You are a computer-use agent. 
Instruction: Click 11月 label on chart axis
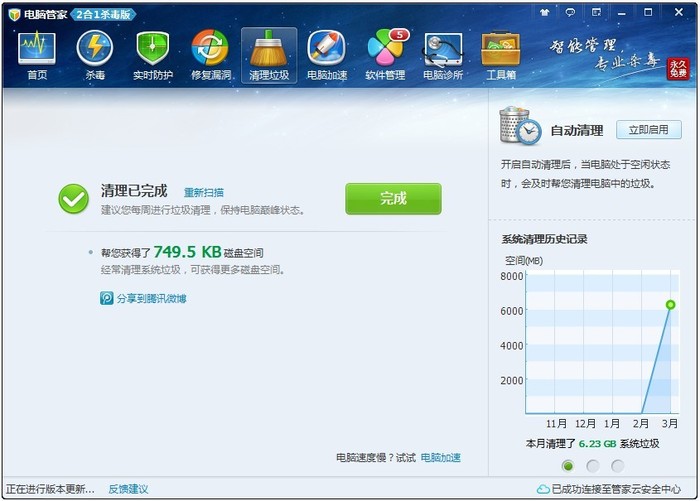click(x=556, y=423)
